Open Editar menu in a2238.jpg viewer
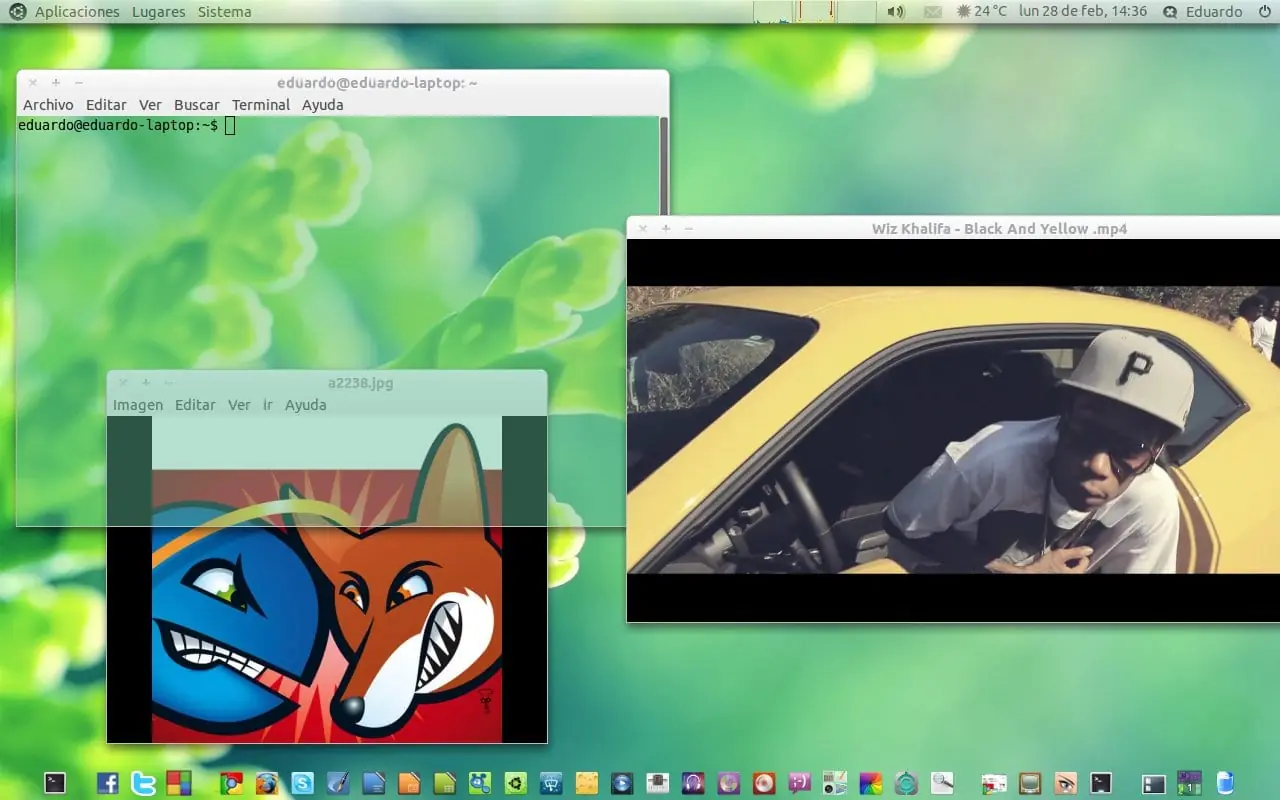 pos(195,405)
